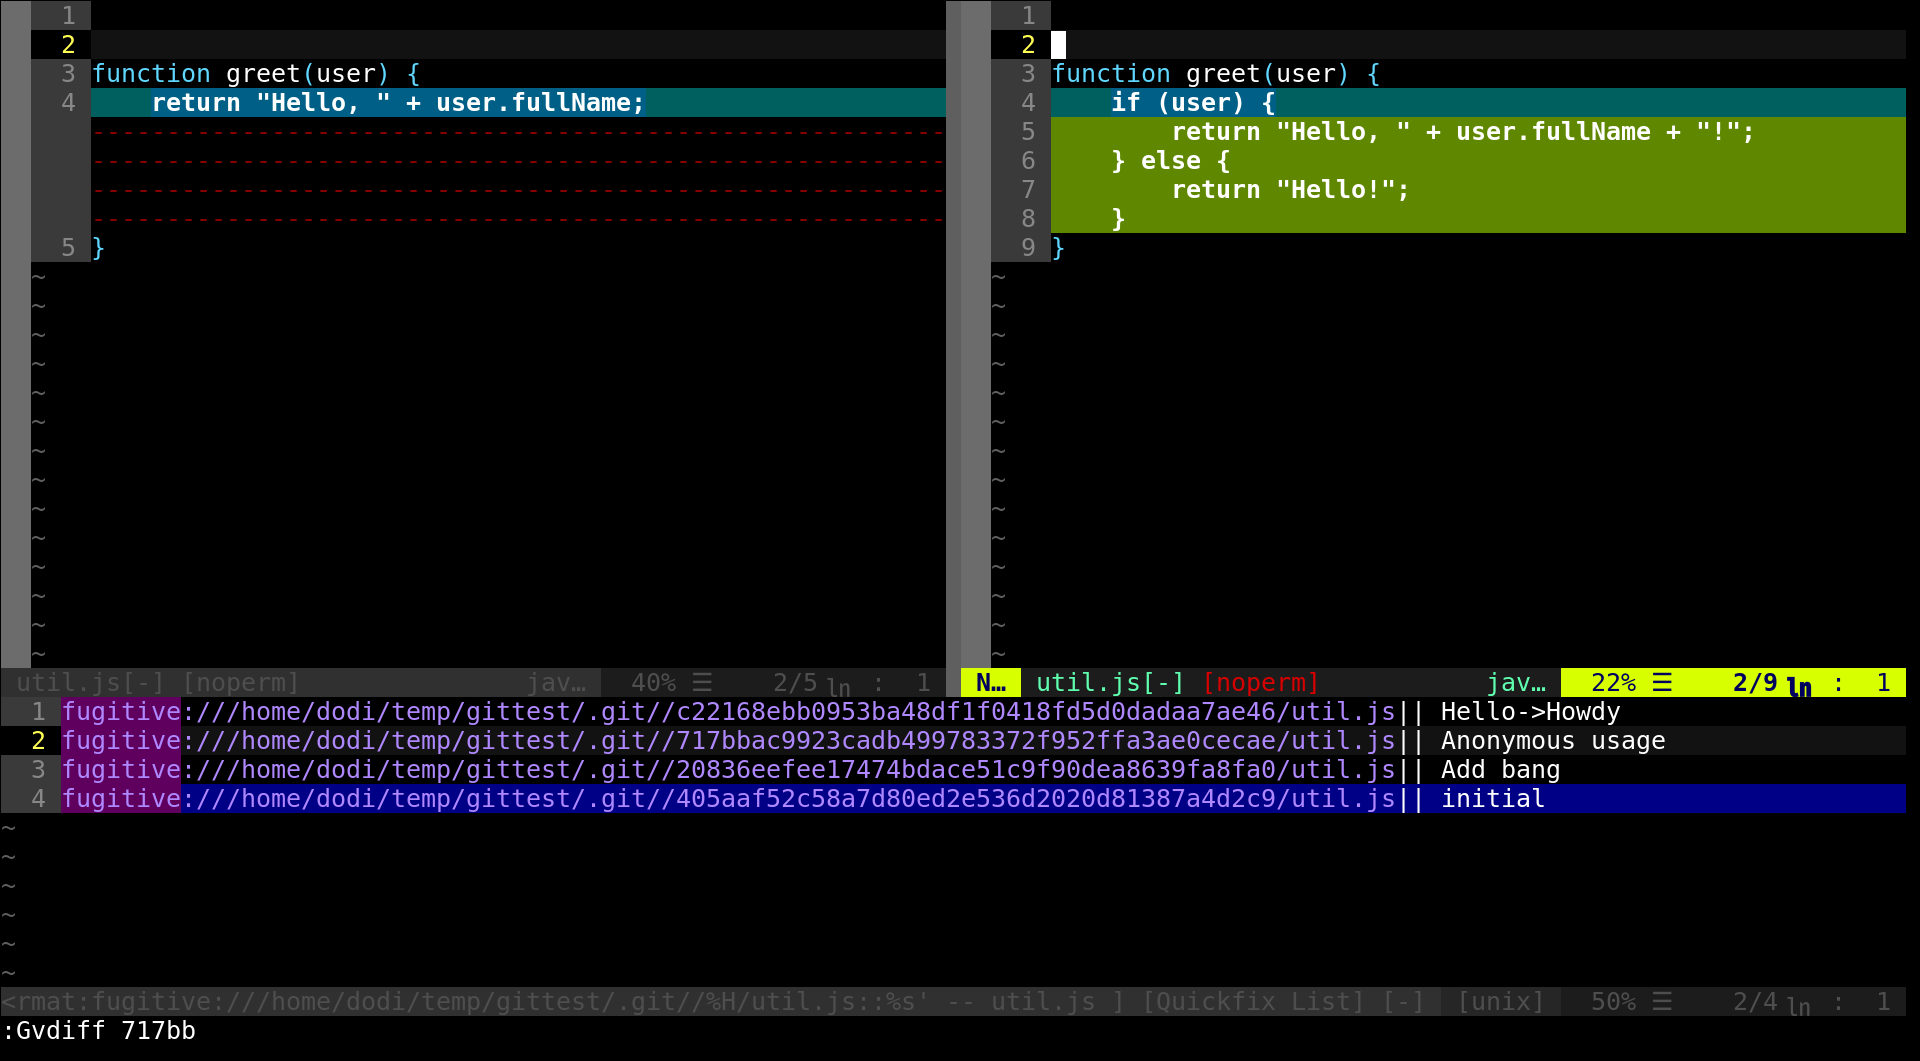Click the red [noperm] flag in right status bar
Screen dimensions: 1920x1061
coord(1260,683)
